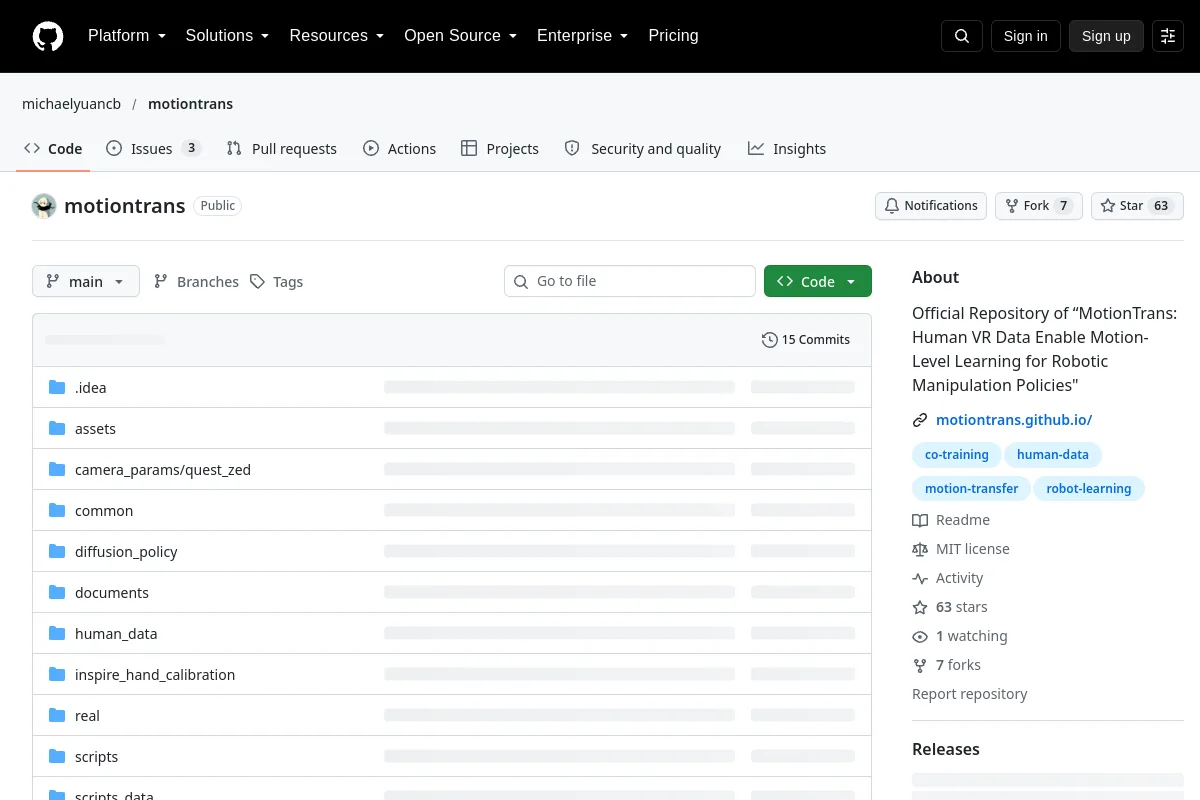Click the documents folder icon
The image size is (1200, 800).
pyautogui.click(x=57, y=593)
